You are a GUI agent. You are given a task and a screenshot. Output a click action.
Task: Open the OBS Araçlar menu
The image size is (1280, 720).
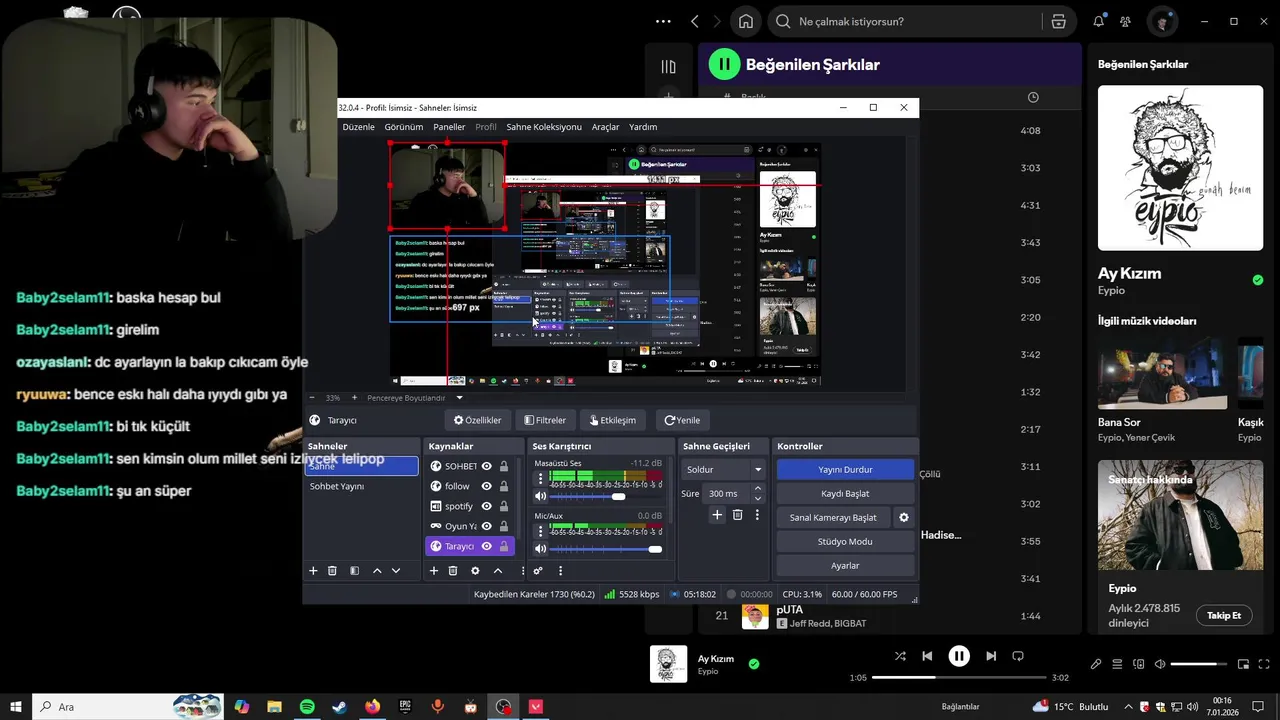[606, 127]
